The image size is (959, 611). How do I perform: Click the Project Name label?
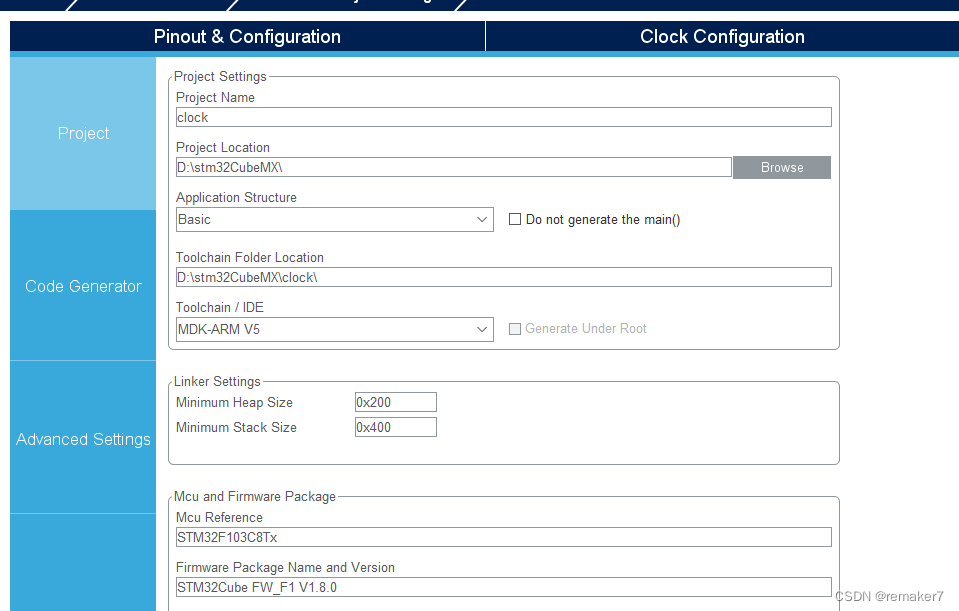coord(215,97)
